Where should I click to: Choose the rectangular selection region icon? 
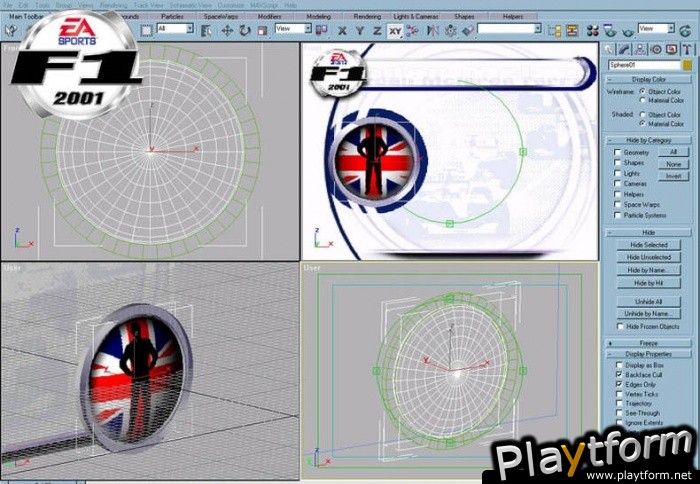[x=146, y=30]
